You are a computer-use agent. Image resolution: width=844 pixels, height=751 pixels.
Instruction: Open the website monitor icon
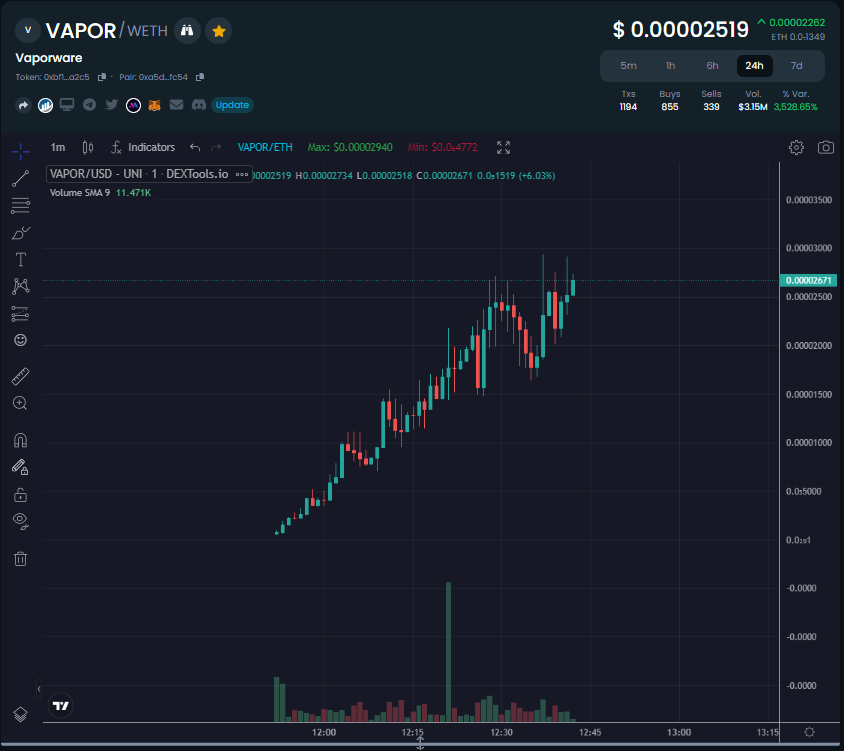67,104
